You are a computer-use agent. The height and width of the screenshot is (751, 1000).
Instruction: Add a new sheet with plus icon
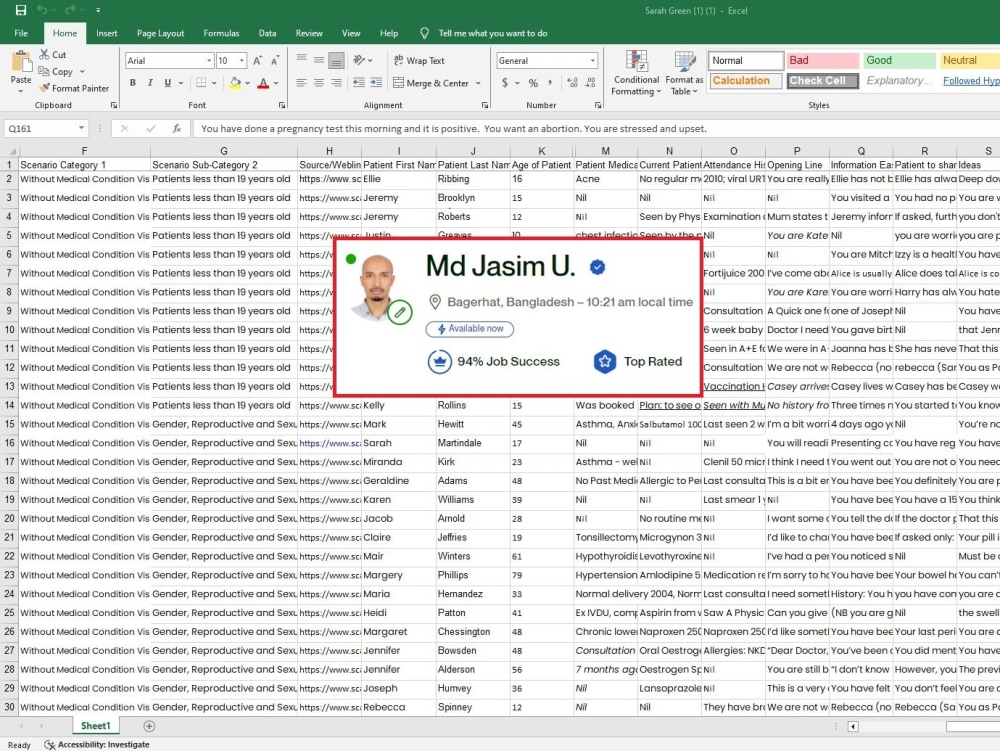149,725
